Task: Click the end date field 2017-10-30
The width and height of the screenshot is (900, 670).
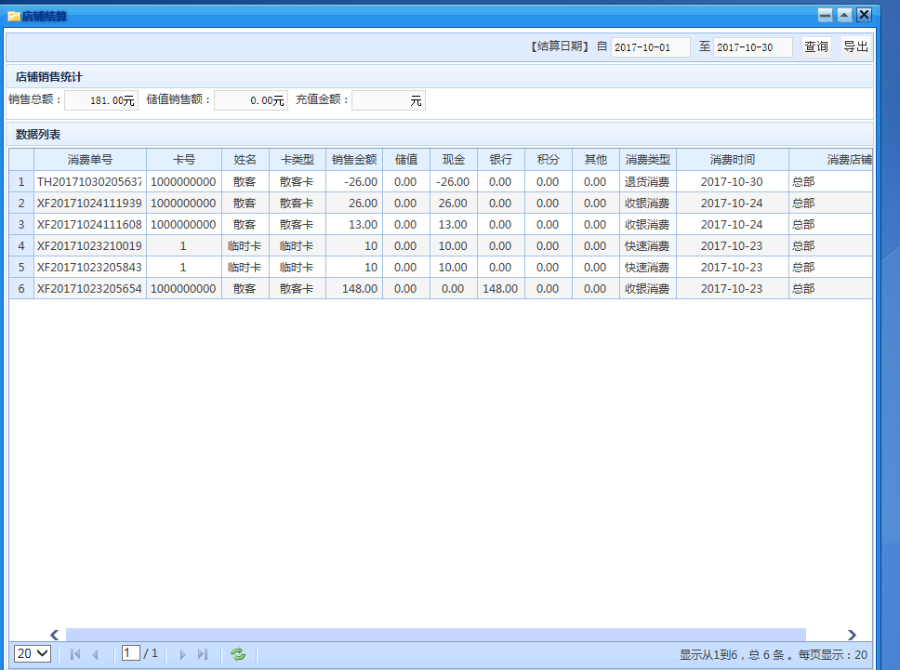Action: (752, 47)
